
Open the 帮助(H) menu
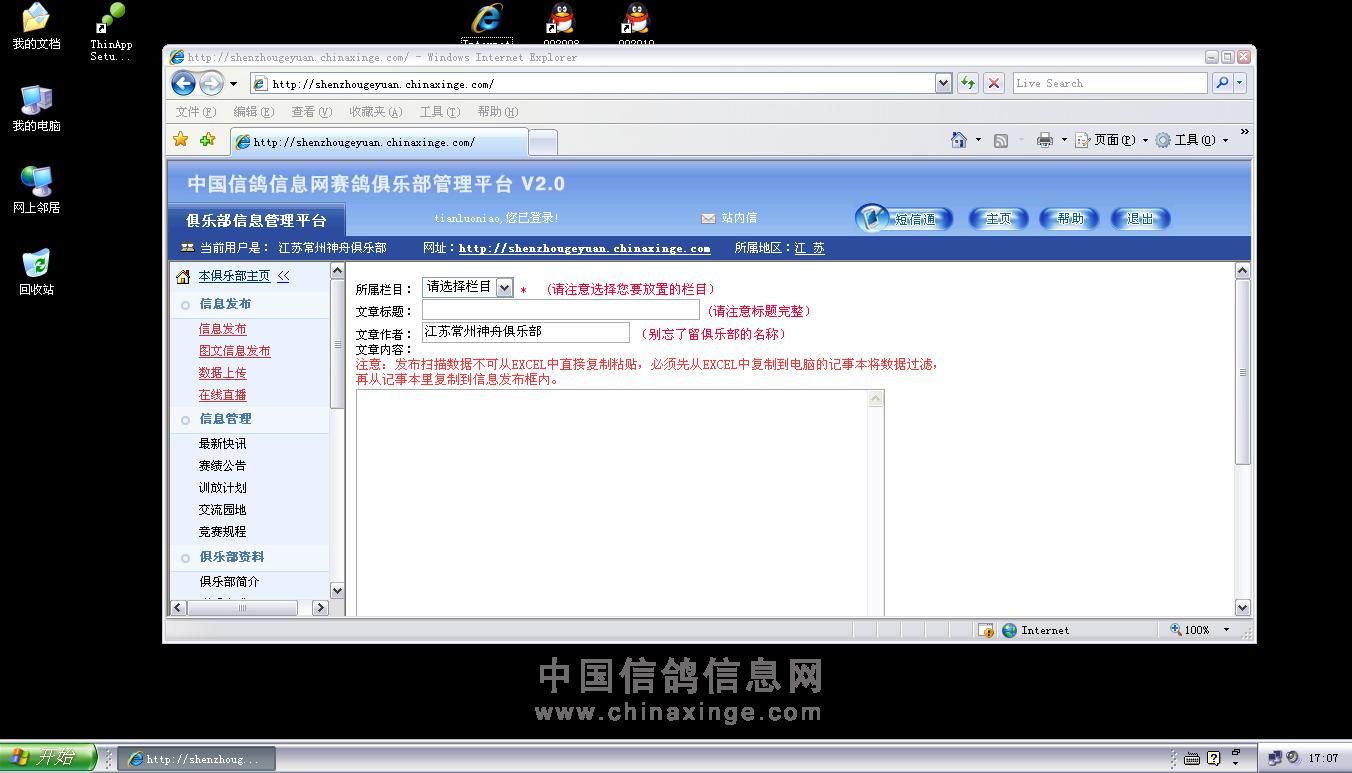point(498,112)
